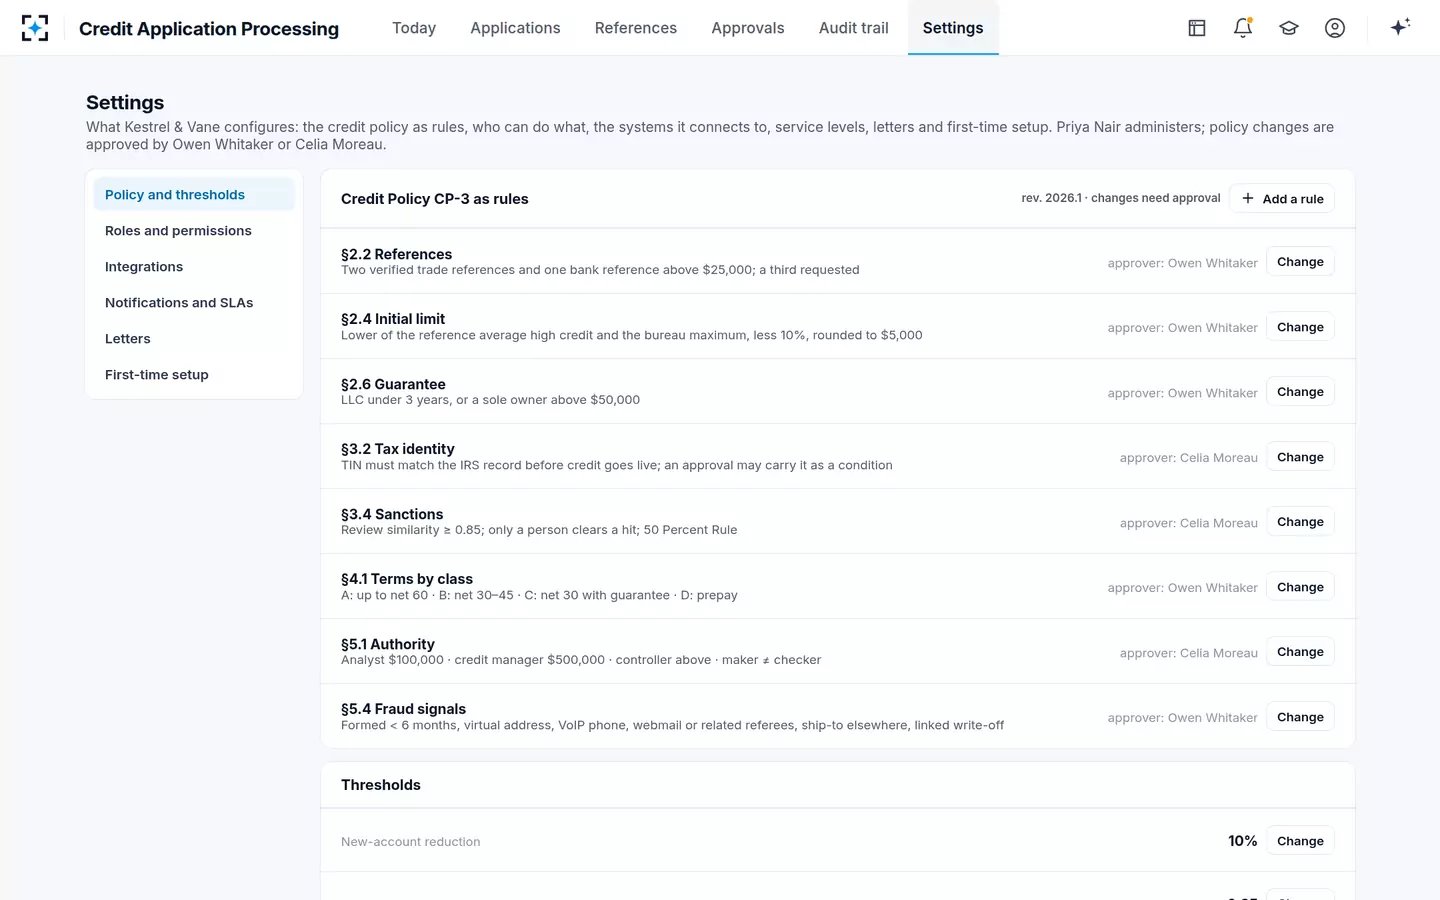Click the Tax identity approver Celia Moreau
1440x900 pixels.
coord(1189,458)
